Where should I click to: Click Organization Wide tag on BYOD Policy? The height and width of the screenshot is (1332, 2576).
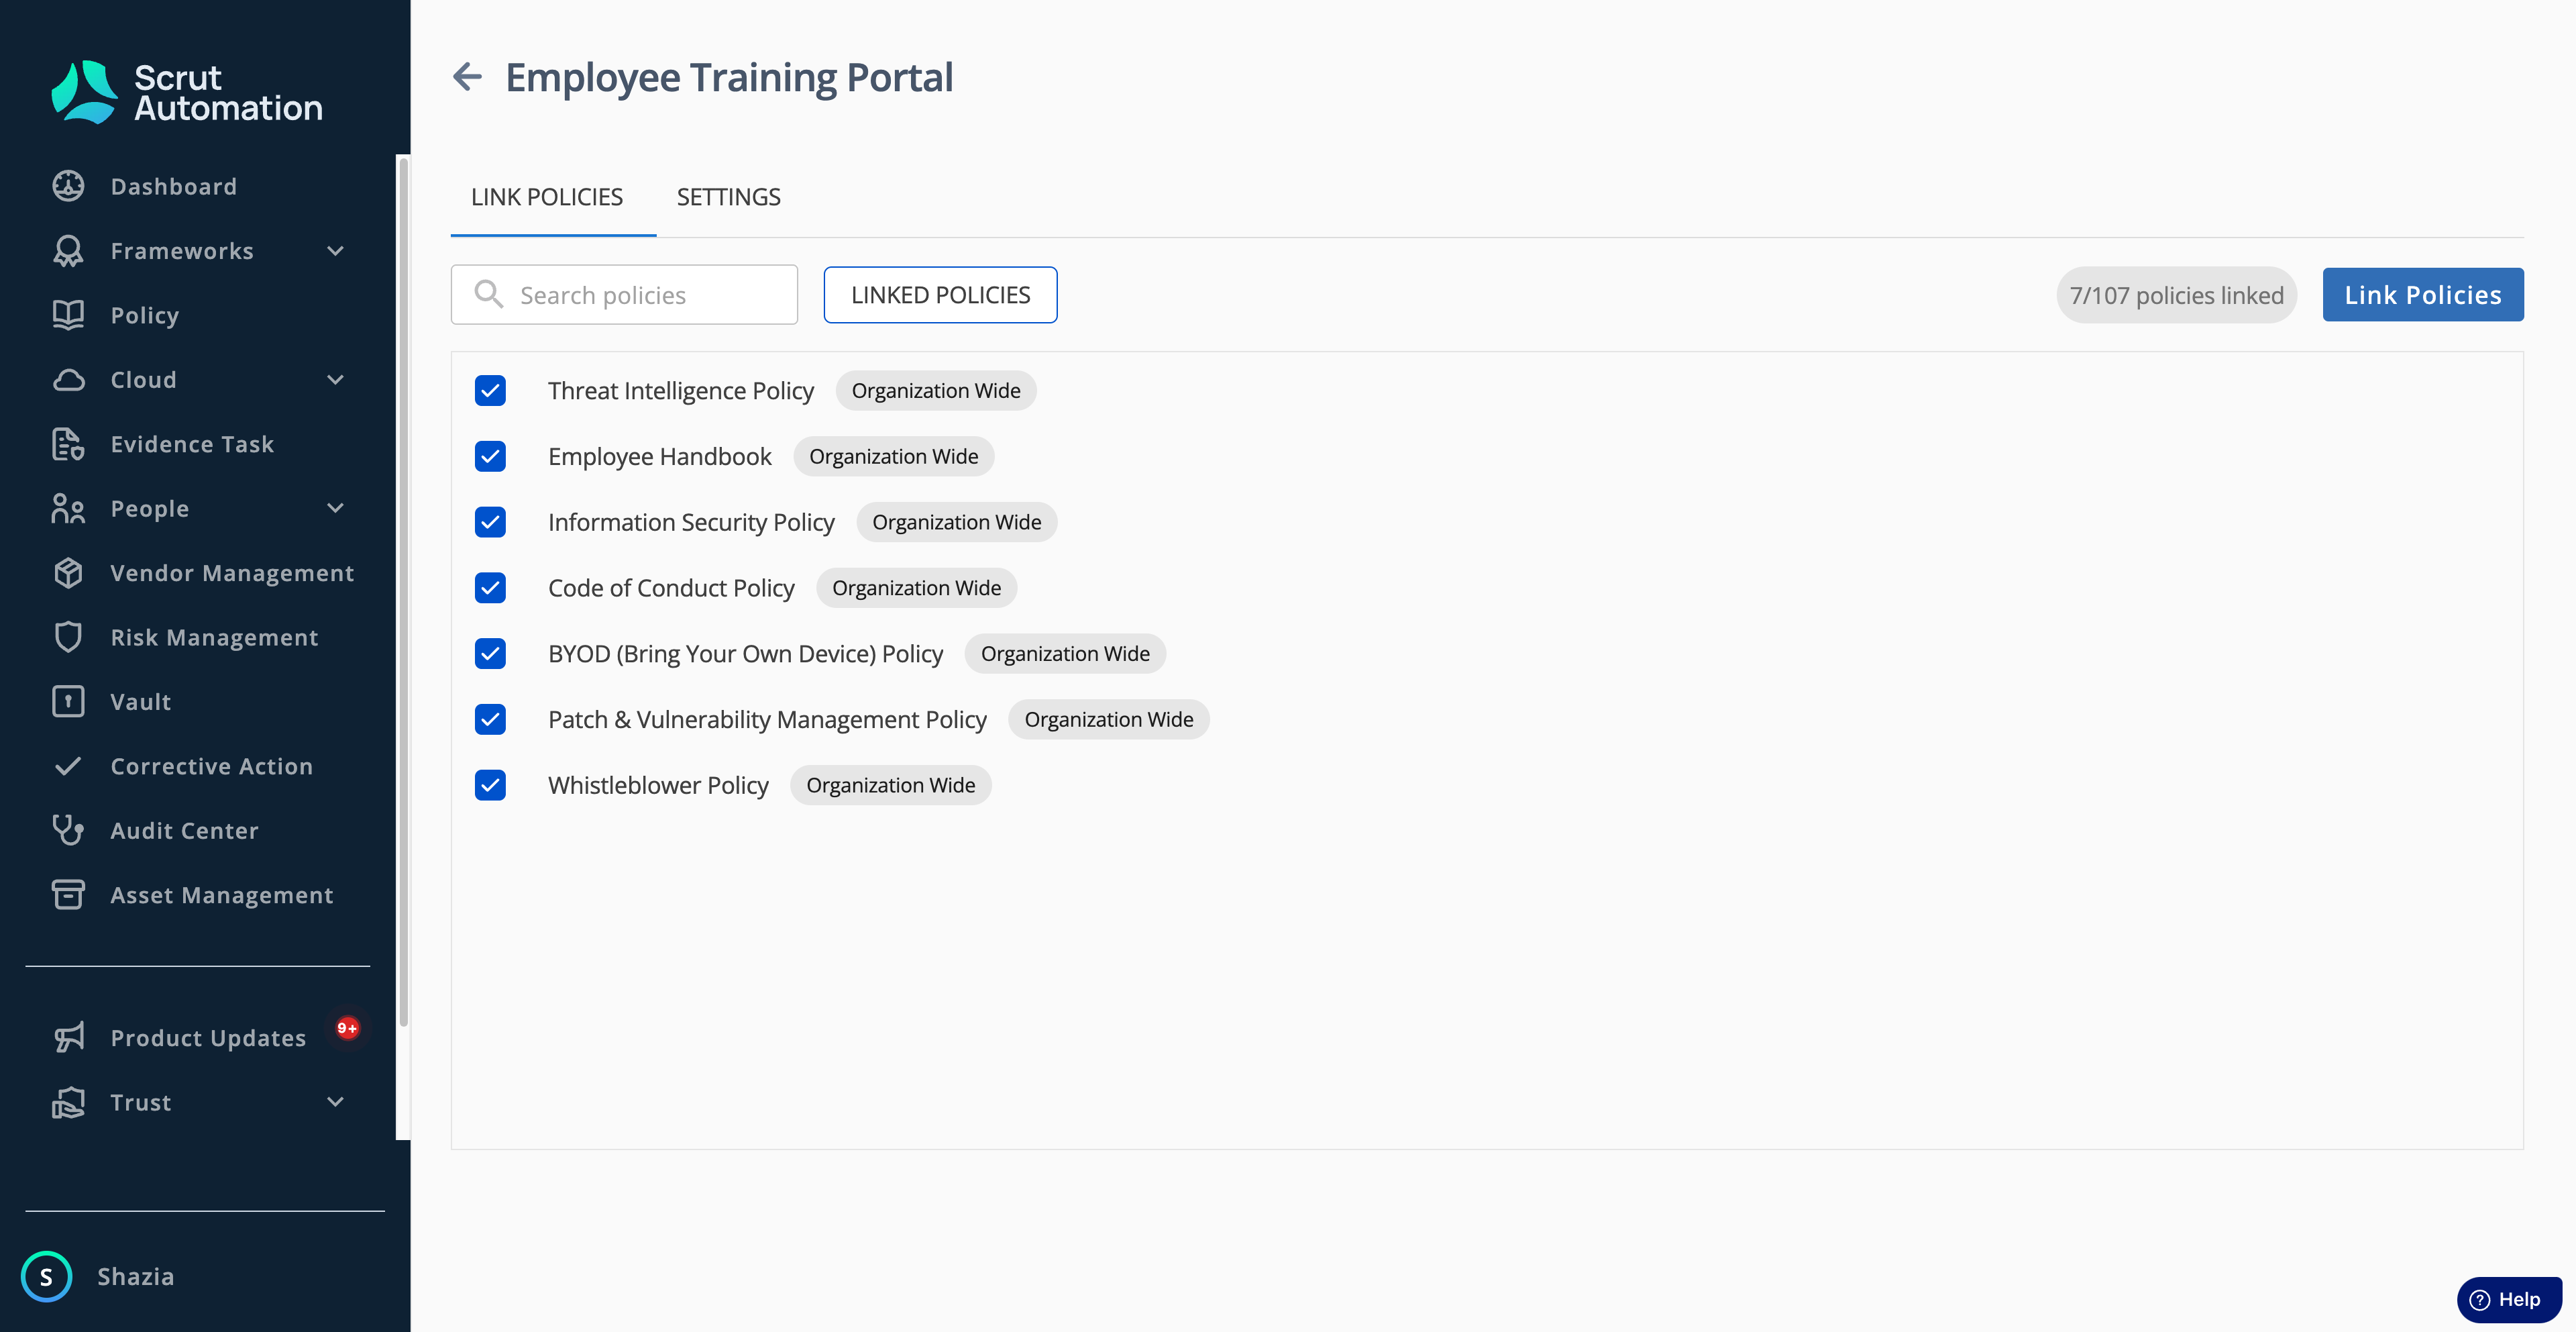[1065, 654]
